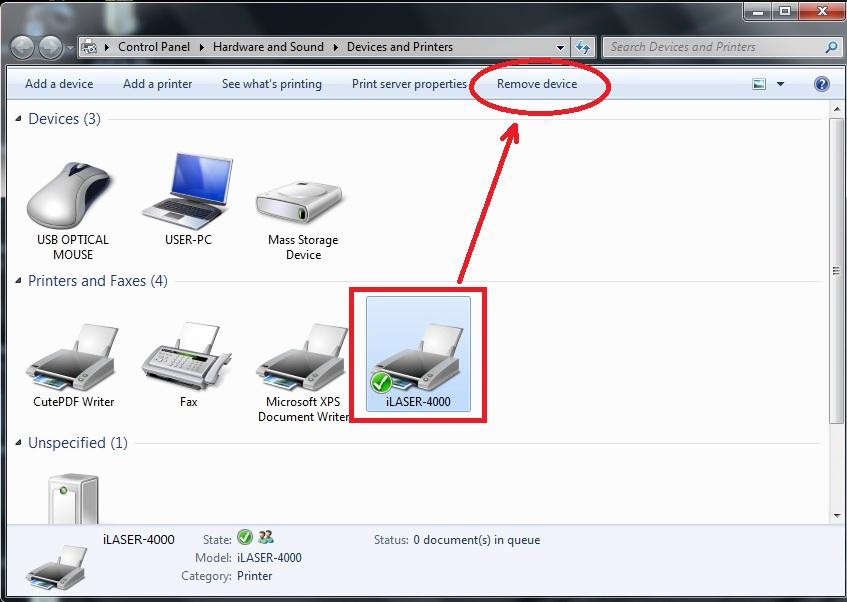Select the iLASER-4000 printer icon

(x=418, y=357)
